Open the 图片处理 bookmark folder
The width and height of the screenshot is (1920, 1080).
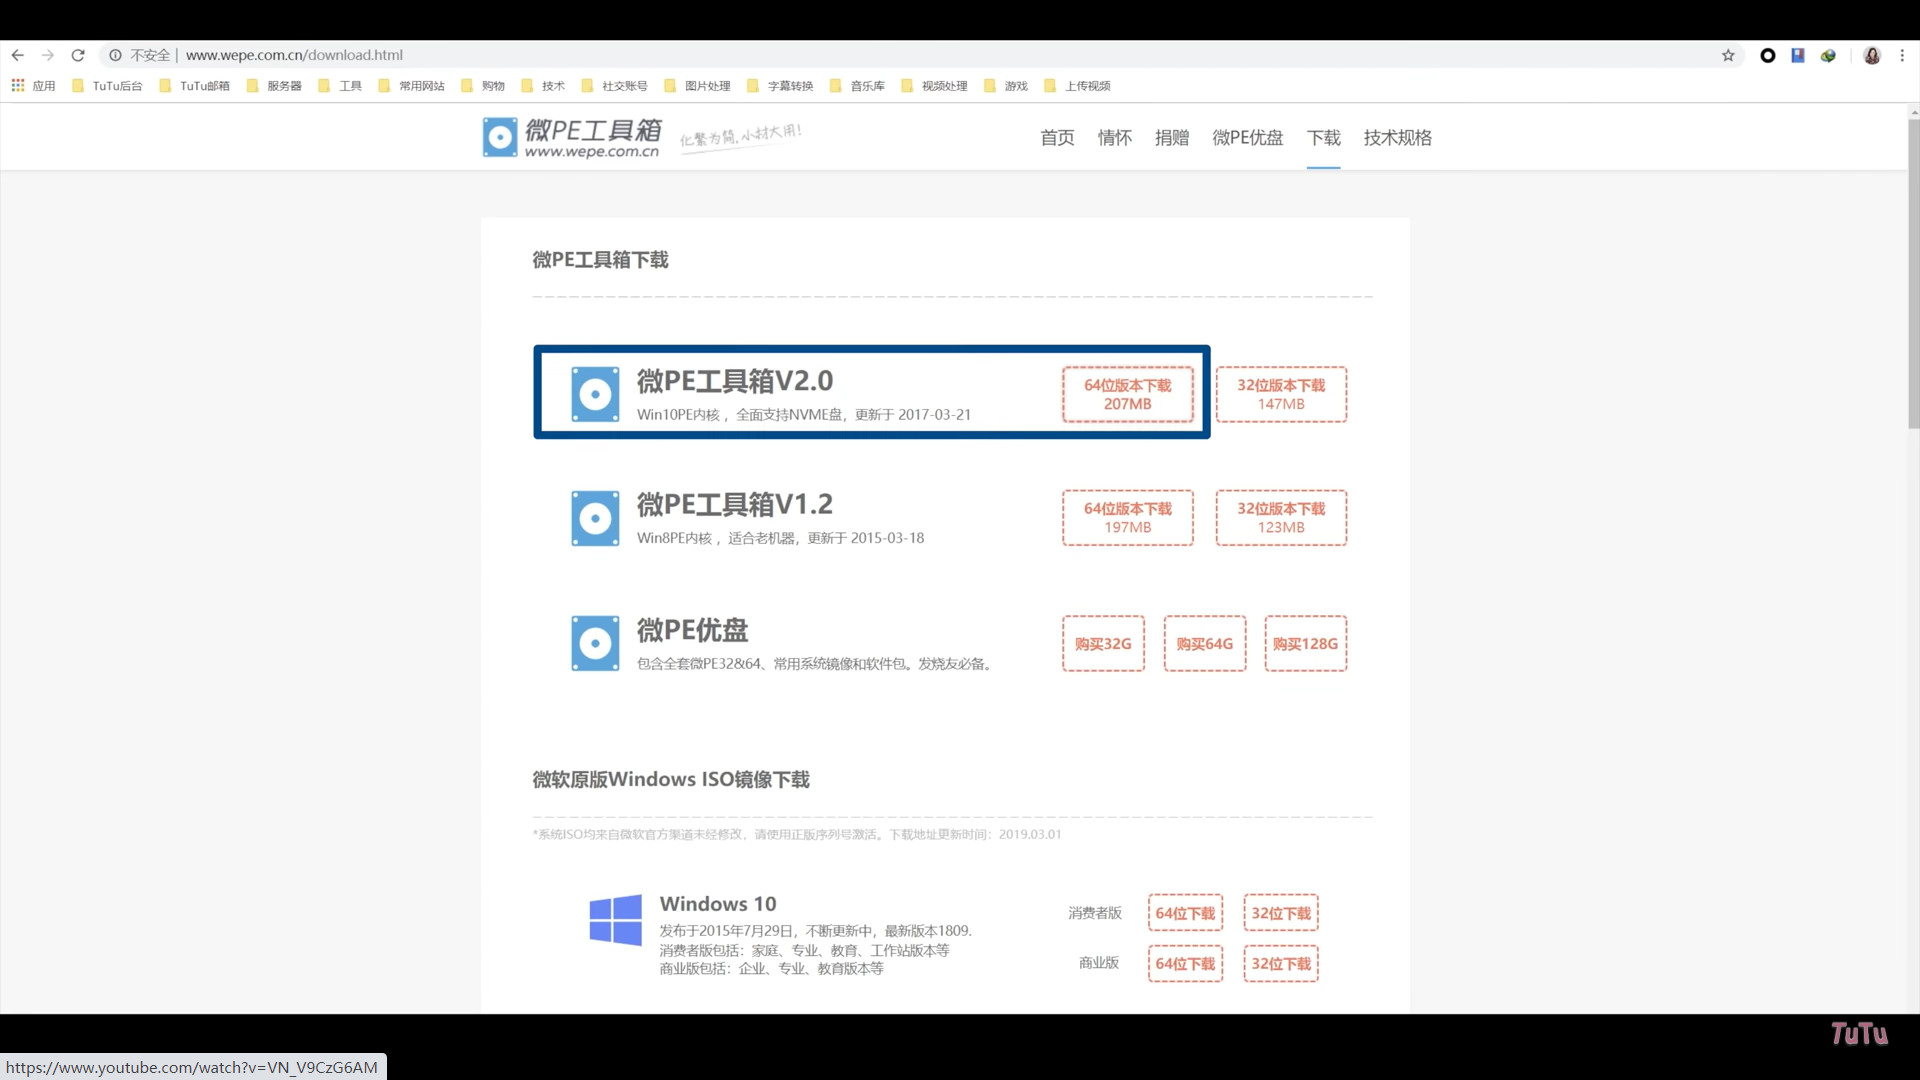(x=697, y=86)
